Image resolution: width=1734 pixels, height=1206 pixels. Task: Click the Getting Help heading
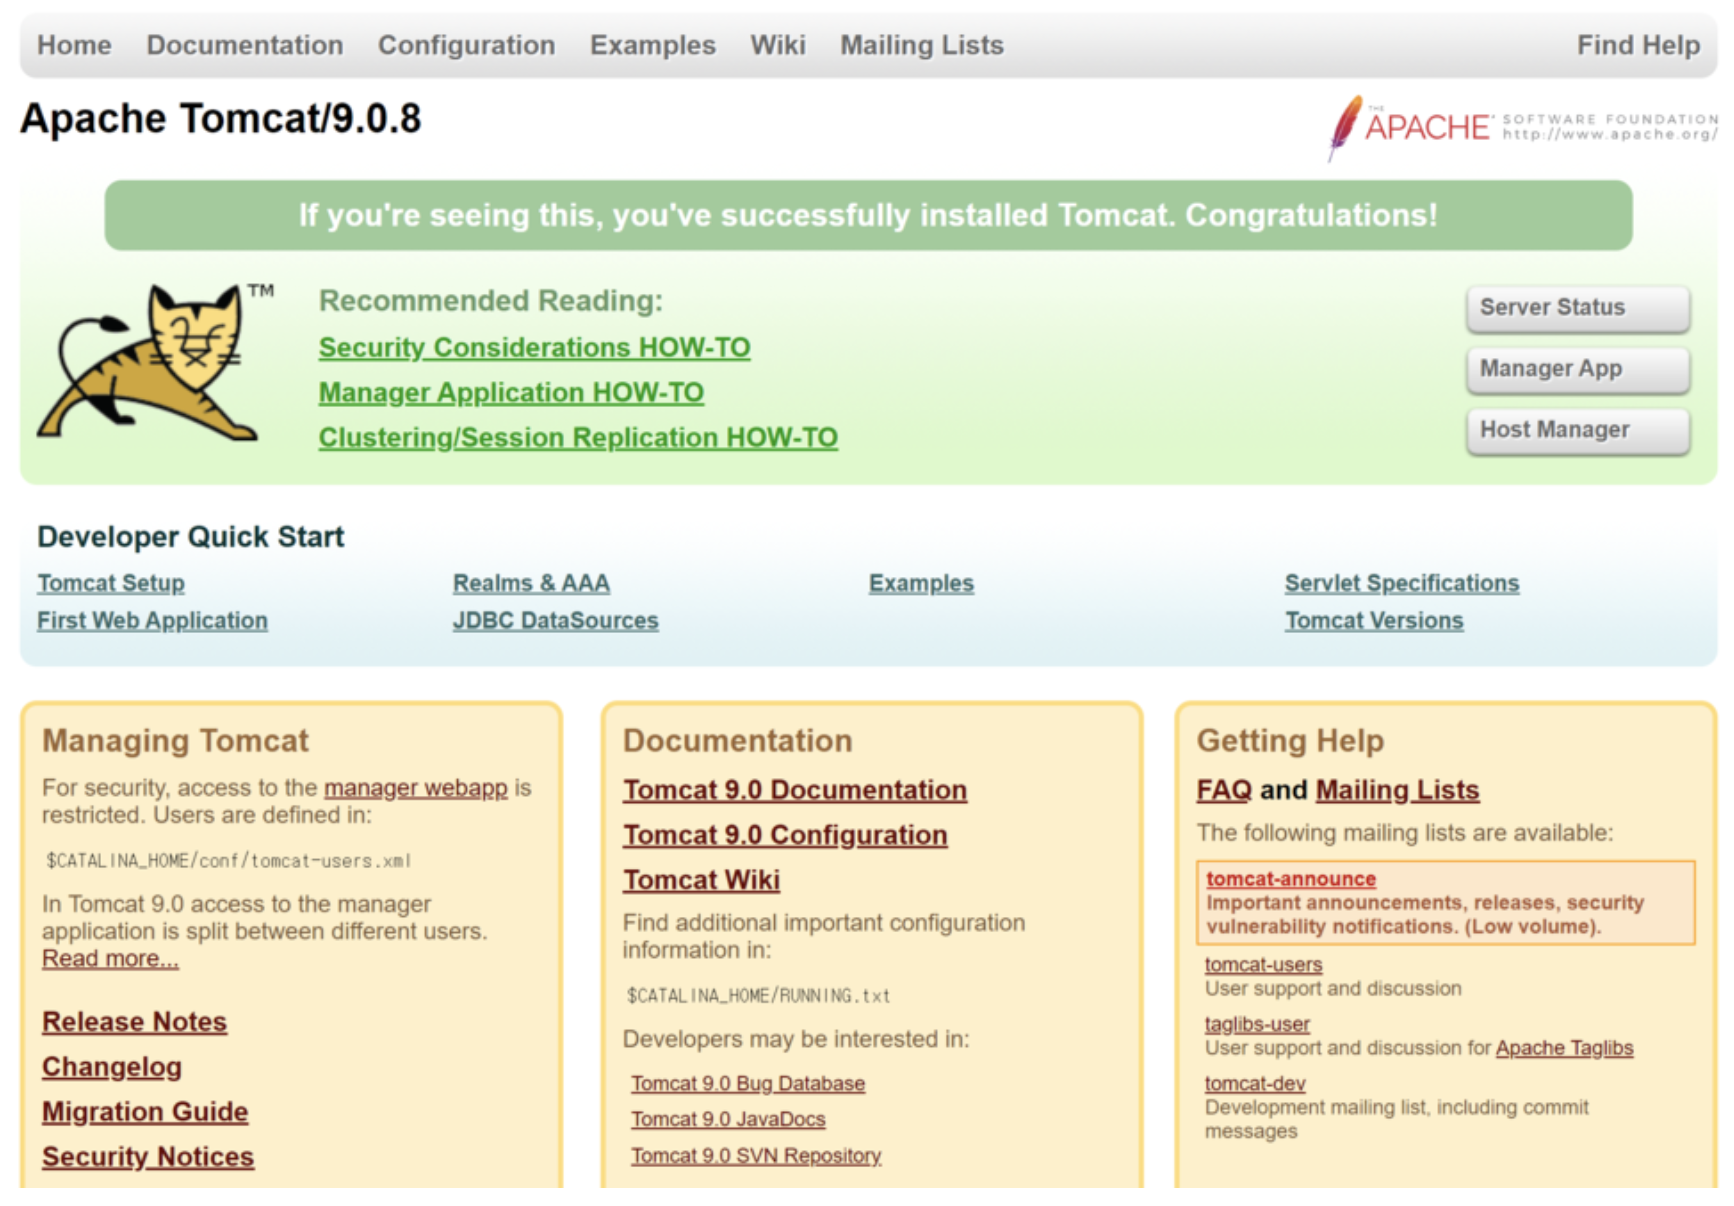(1290, 741)
